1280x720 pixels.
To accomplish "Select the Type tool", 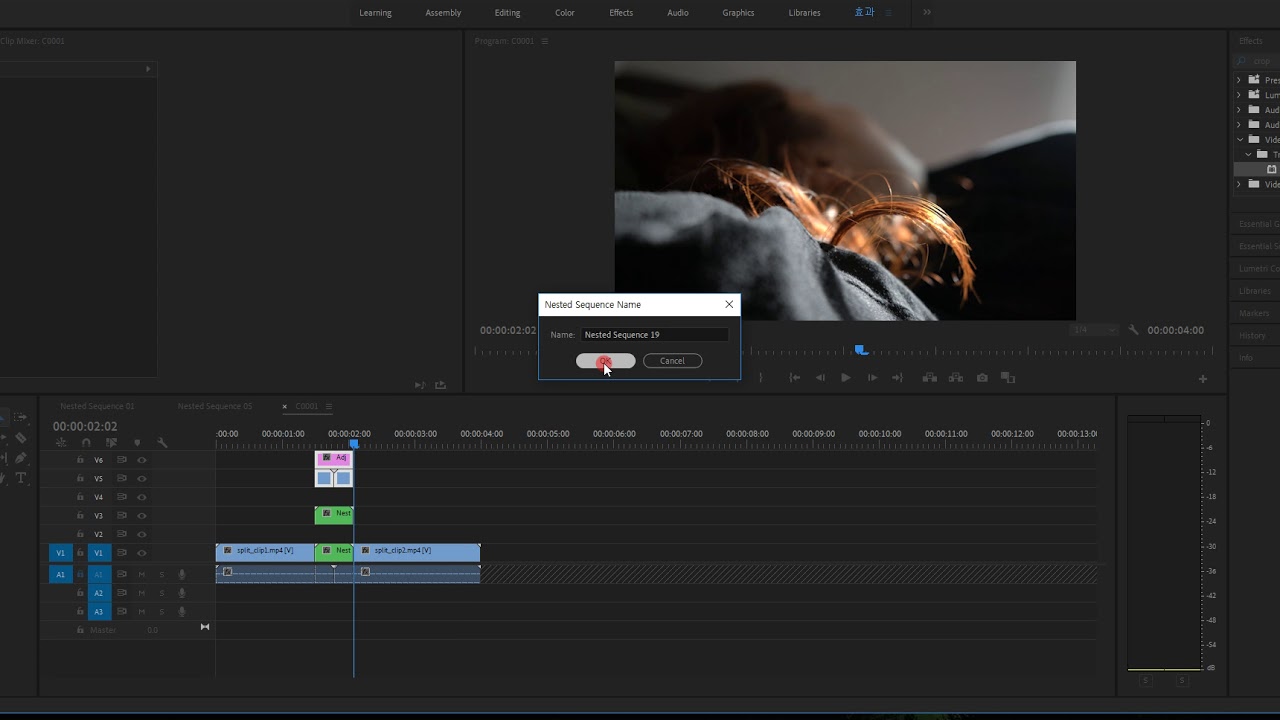I will pyautogui.click(x=21, y=478).
